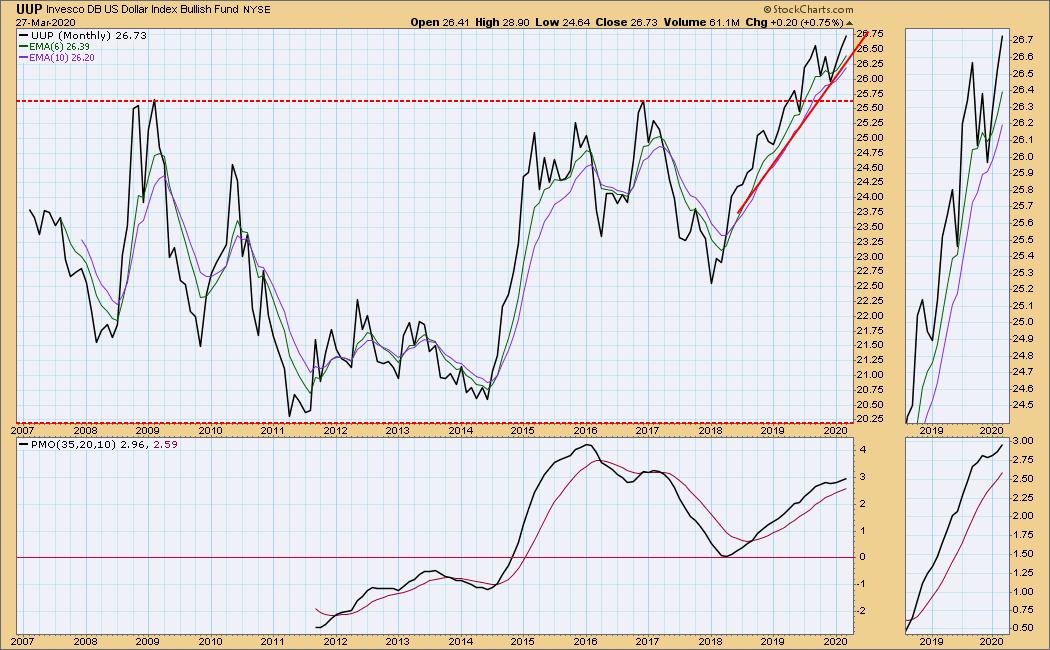Click the 25.5 label on the zoom panel axis
This screenshot has height=650, width=1050.
pyautogui.click(x=1021, y=239)
